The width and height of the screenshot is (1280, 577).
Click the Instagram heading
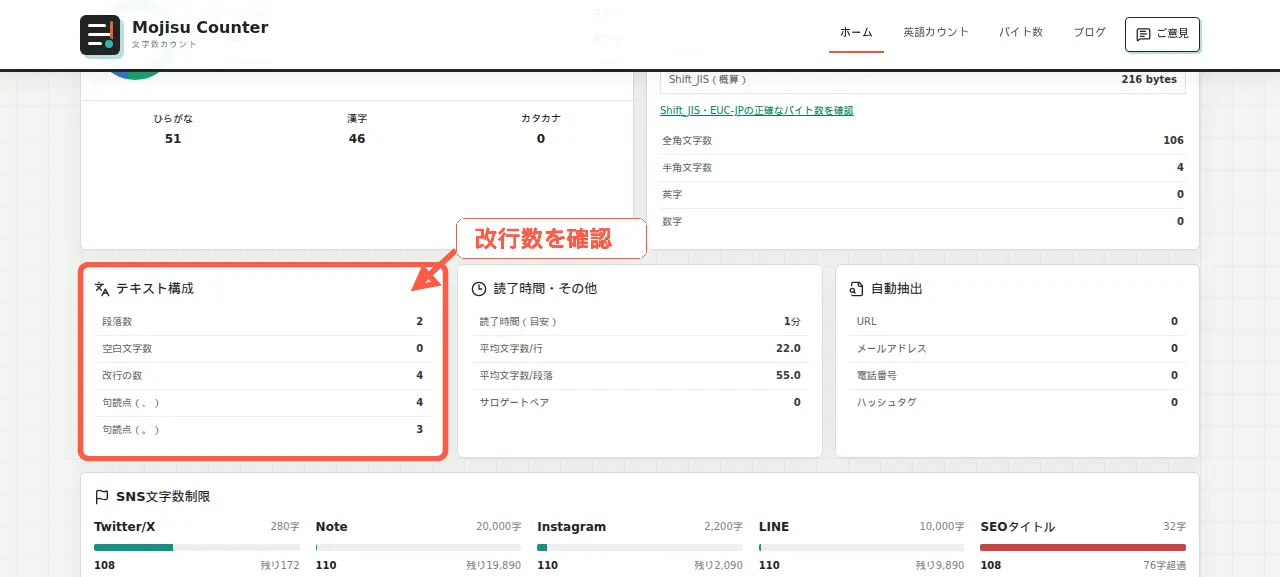tap(571, 526)
